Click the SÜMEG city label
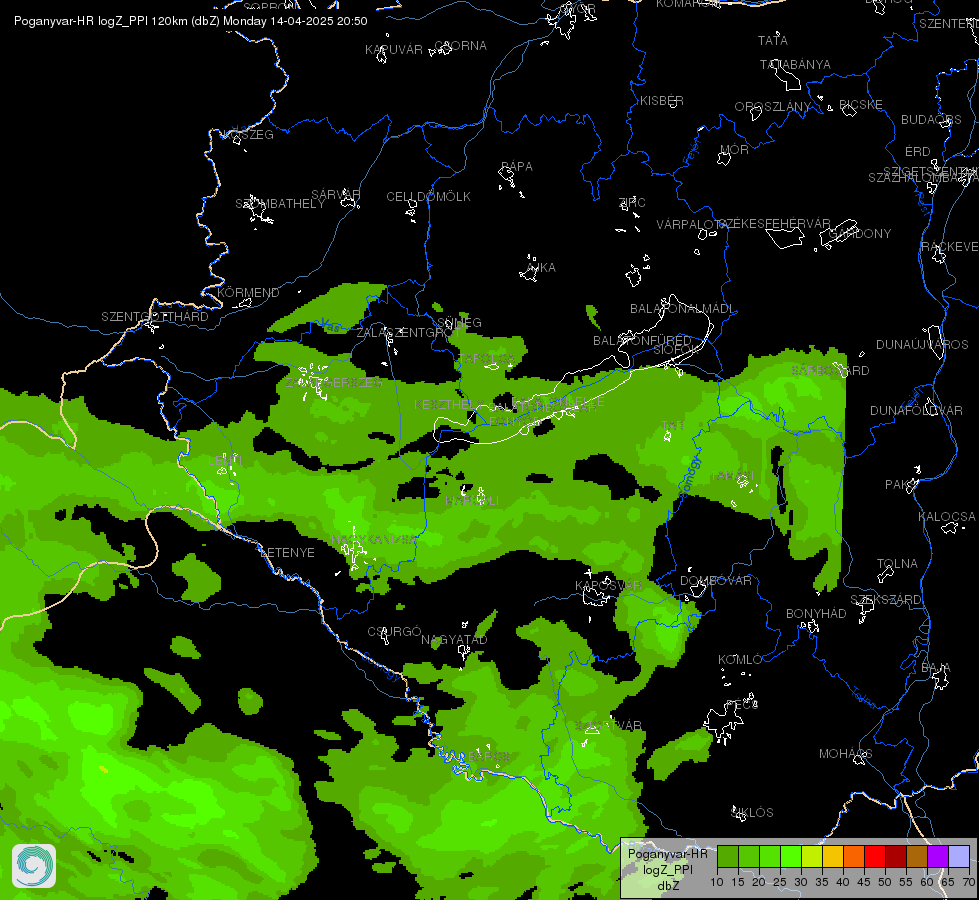 460,323
